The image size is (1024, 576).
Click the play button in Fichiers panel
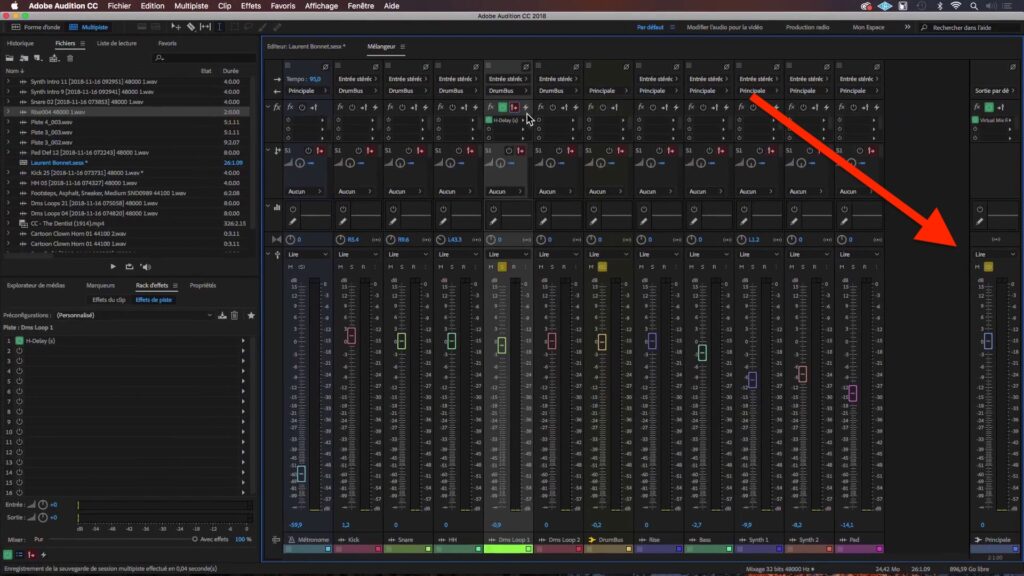[x=113, y=267]
